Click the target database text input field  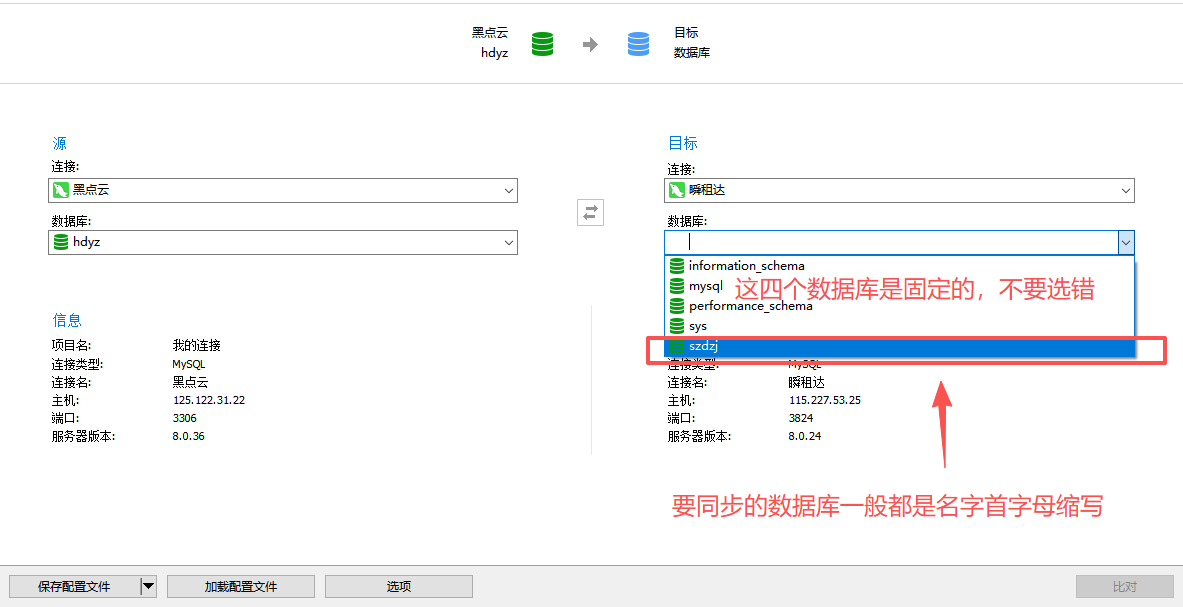890,242
